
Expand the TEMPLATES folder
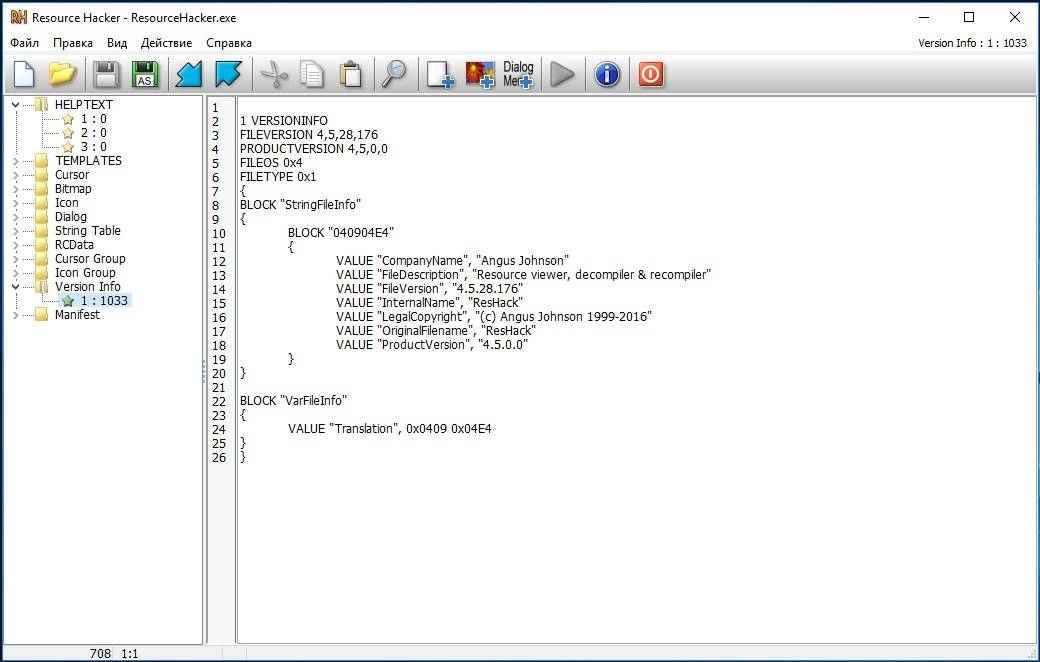pos(15,161)
